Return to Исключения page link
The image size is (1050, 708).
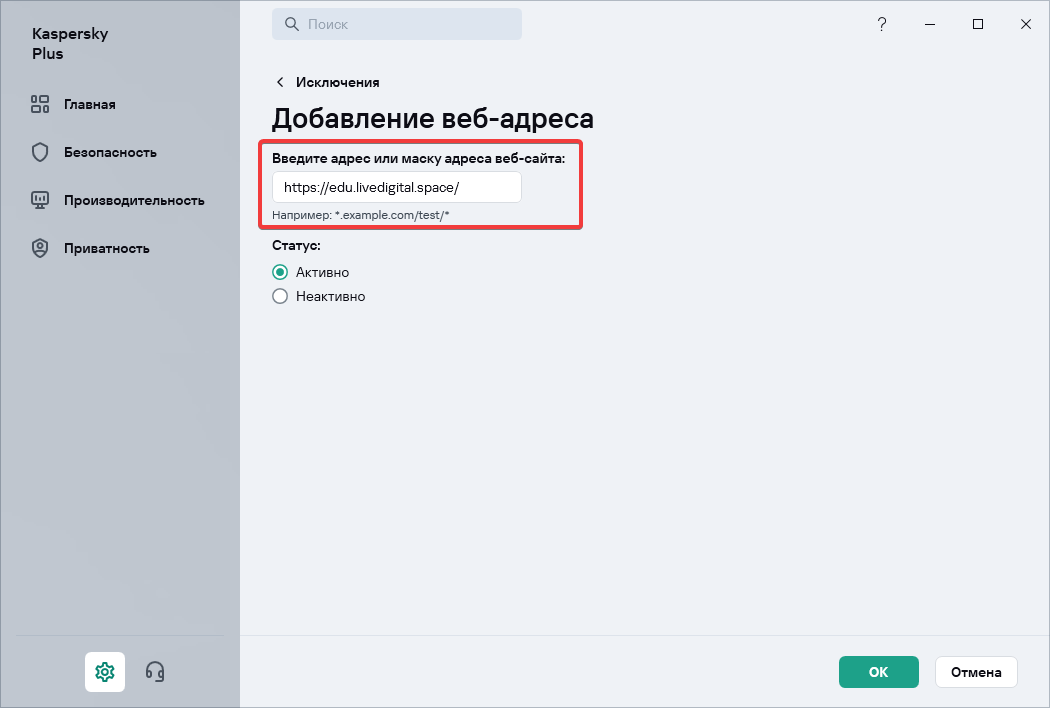(x=338, y=82)
